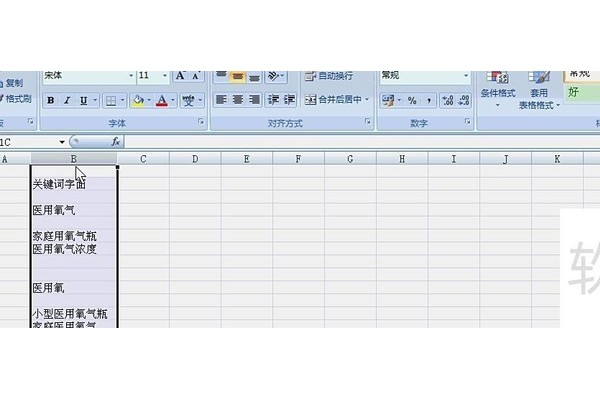The height and width of the screenshot is (400, 600).
Task: Select cell containing 家庭用氧气瓶
Action: (74, 236)
